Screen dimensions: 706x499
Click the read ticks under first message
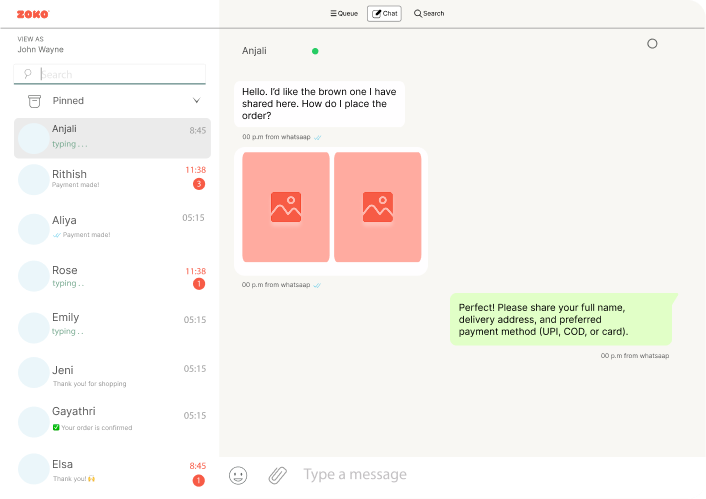(x=318, y=137)
